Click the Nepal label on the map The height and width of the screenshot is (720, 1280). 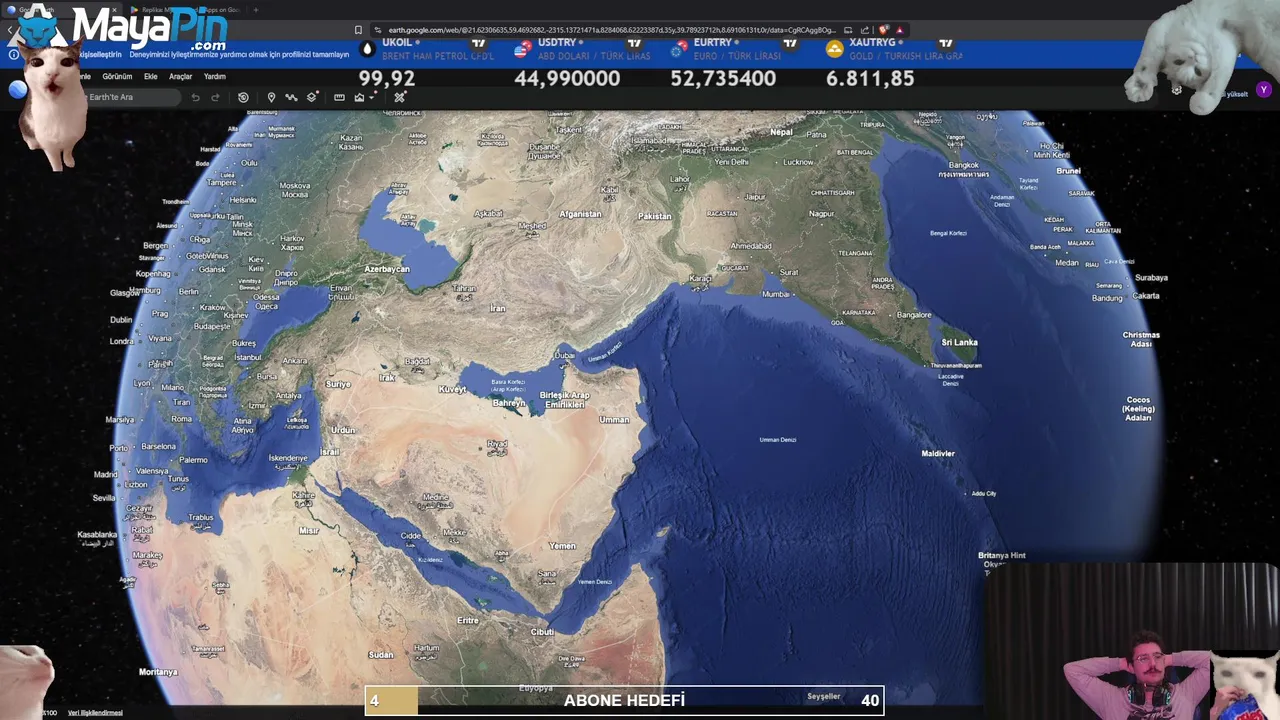(x=781, y=132)
